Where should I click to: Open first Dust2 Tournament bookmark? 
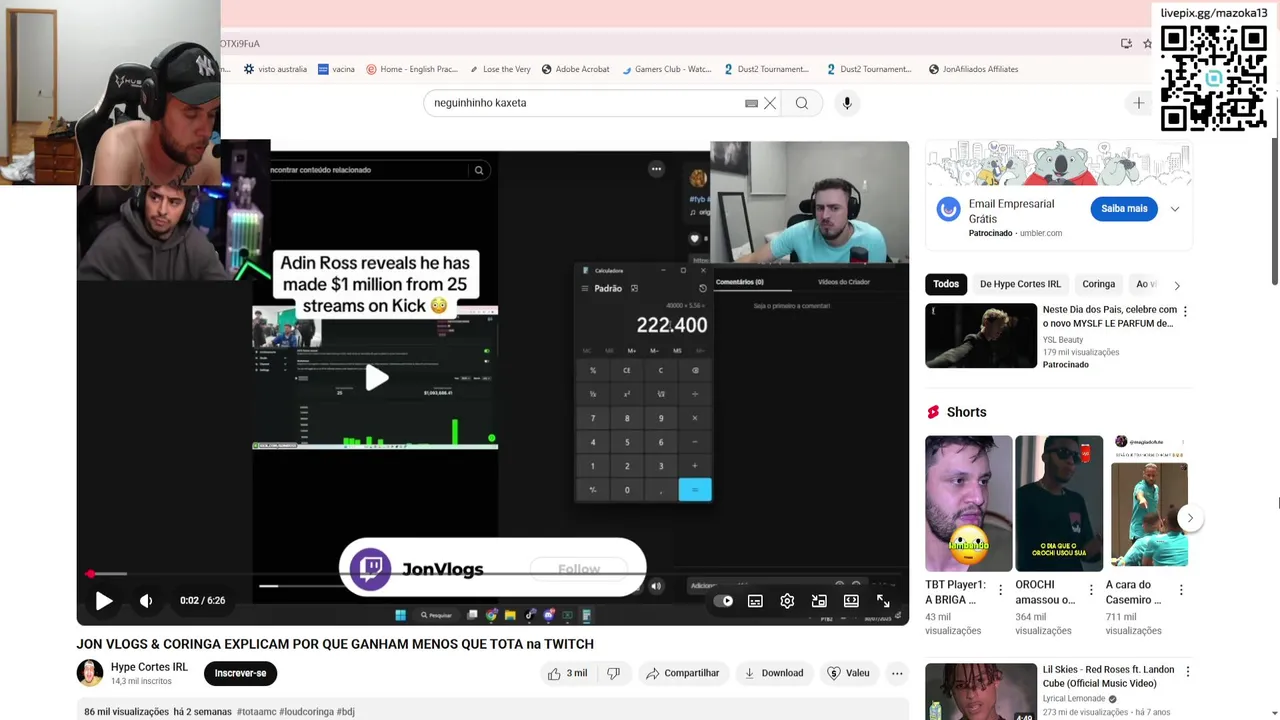(x=766, y=69)
